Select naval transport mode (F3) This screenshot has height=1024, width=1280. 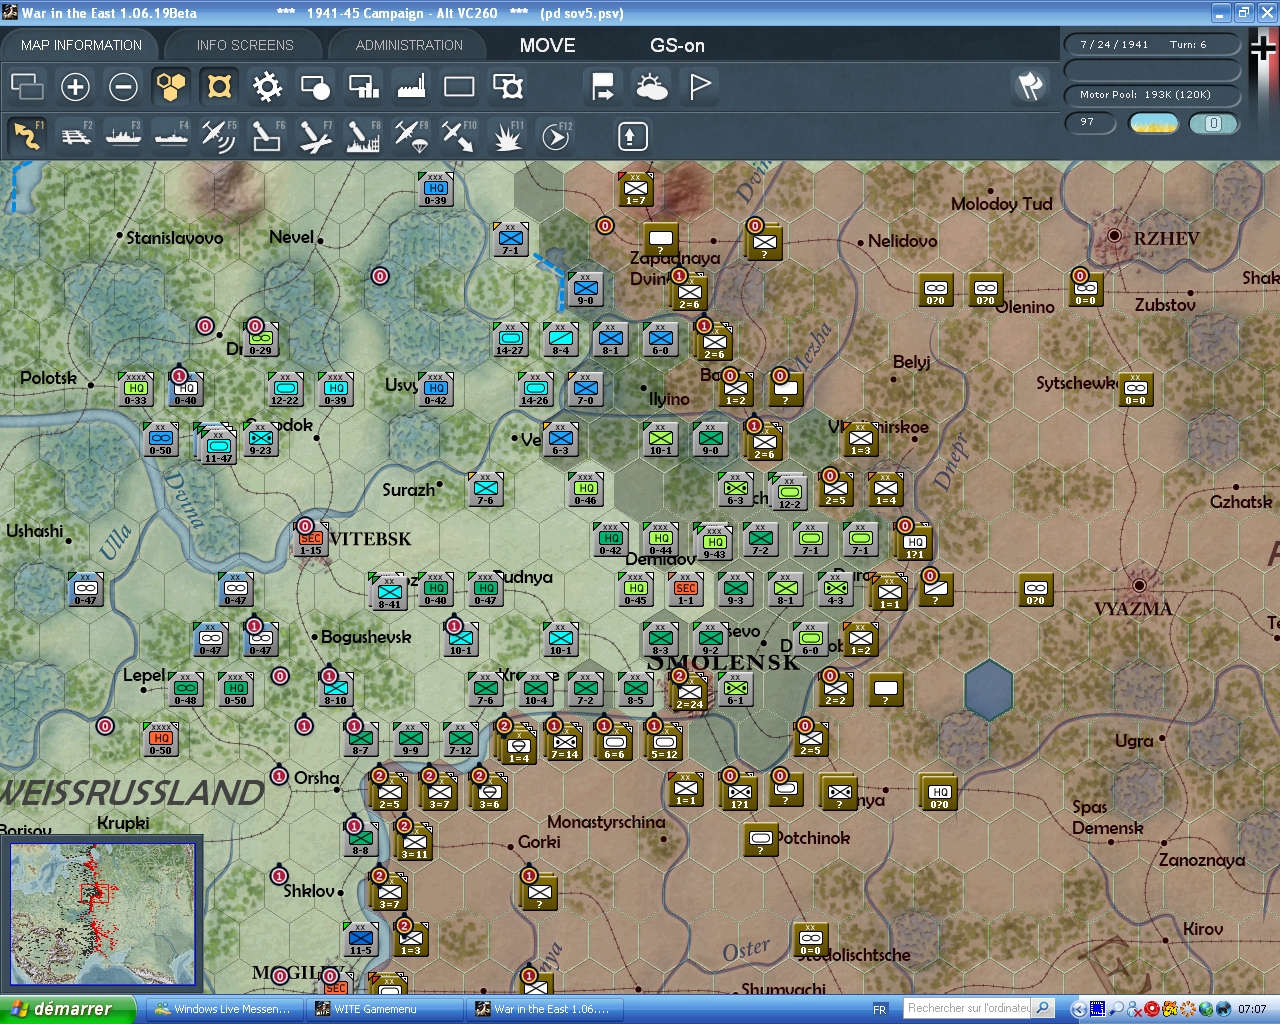tap(123, 136)
